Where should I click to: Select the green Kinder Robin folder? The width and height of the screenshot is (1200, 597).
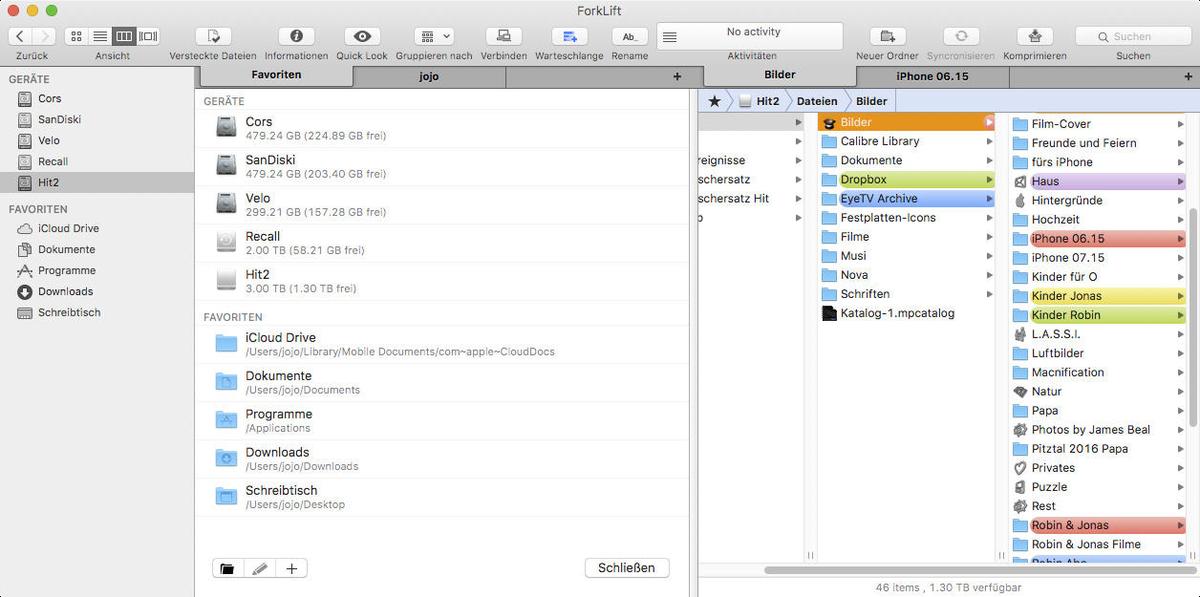(x=1099, y=315)
